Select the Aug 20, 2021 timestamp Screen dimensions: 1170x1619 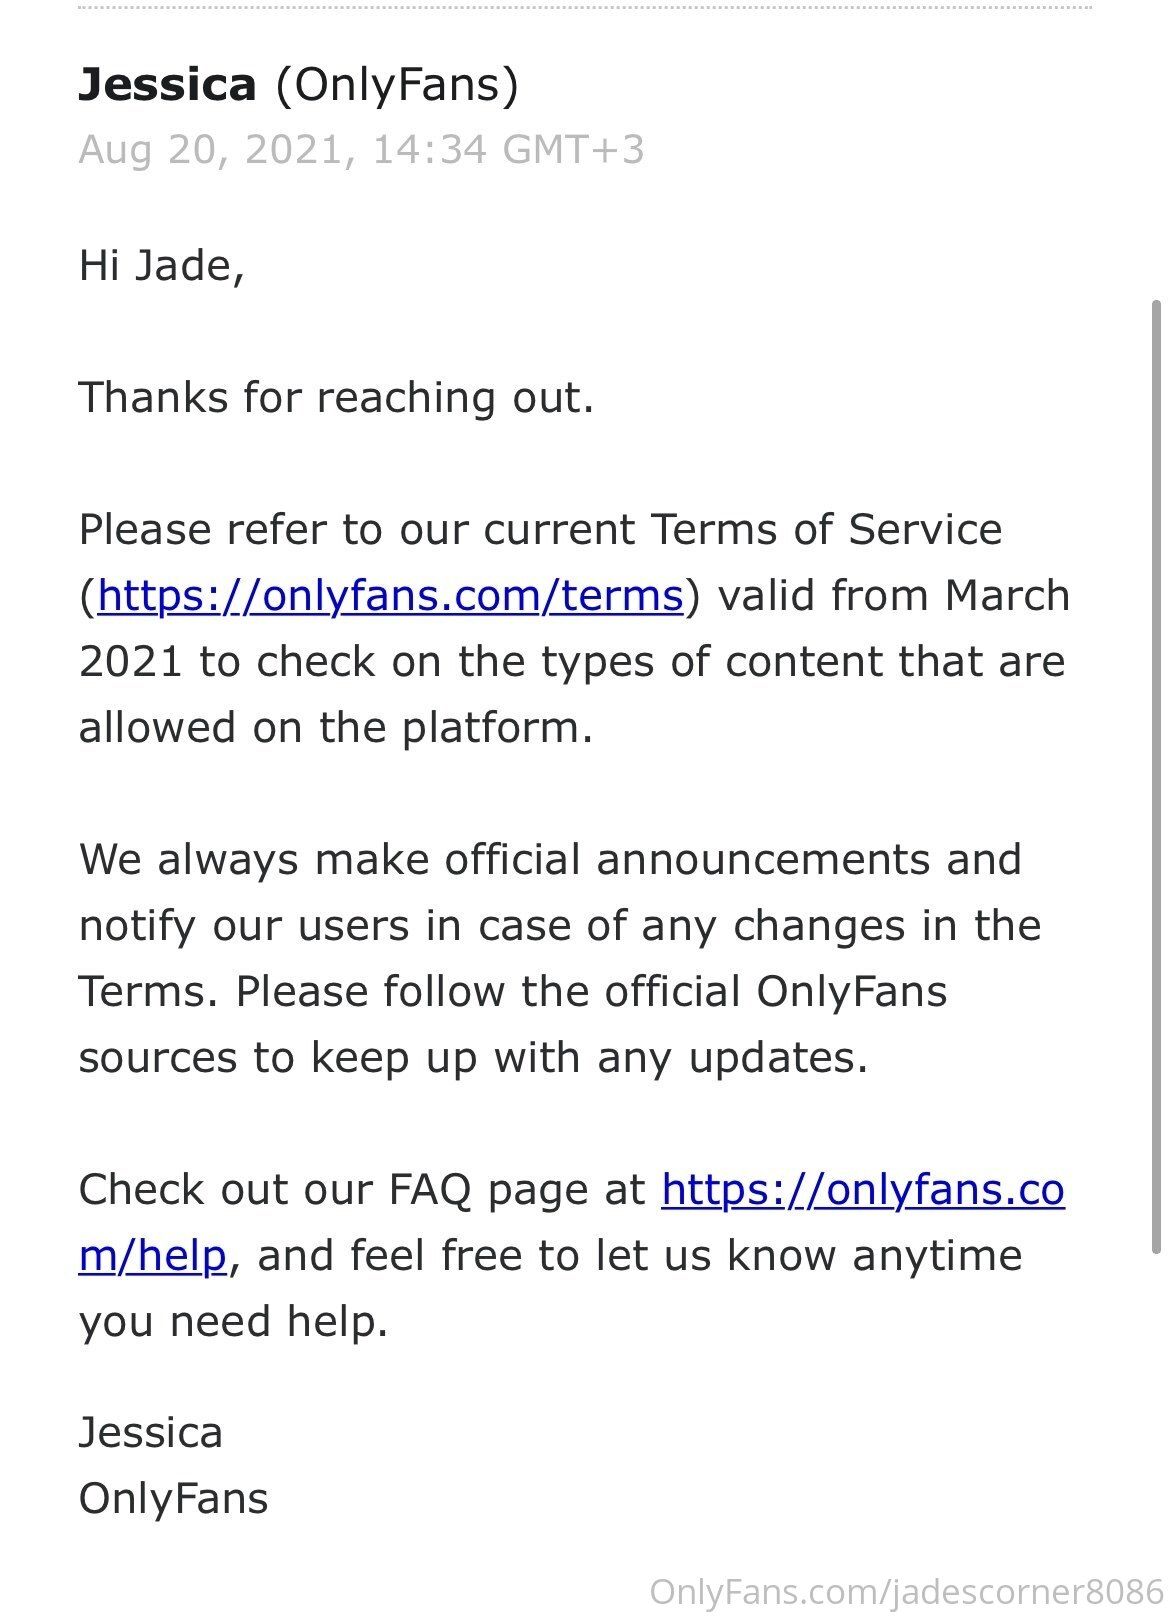(x=361, y=150)
